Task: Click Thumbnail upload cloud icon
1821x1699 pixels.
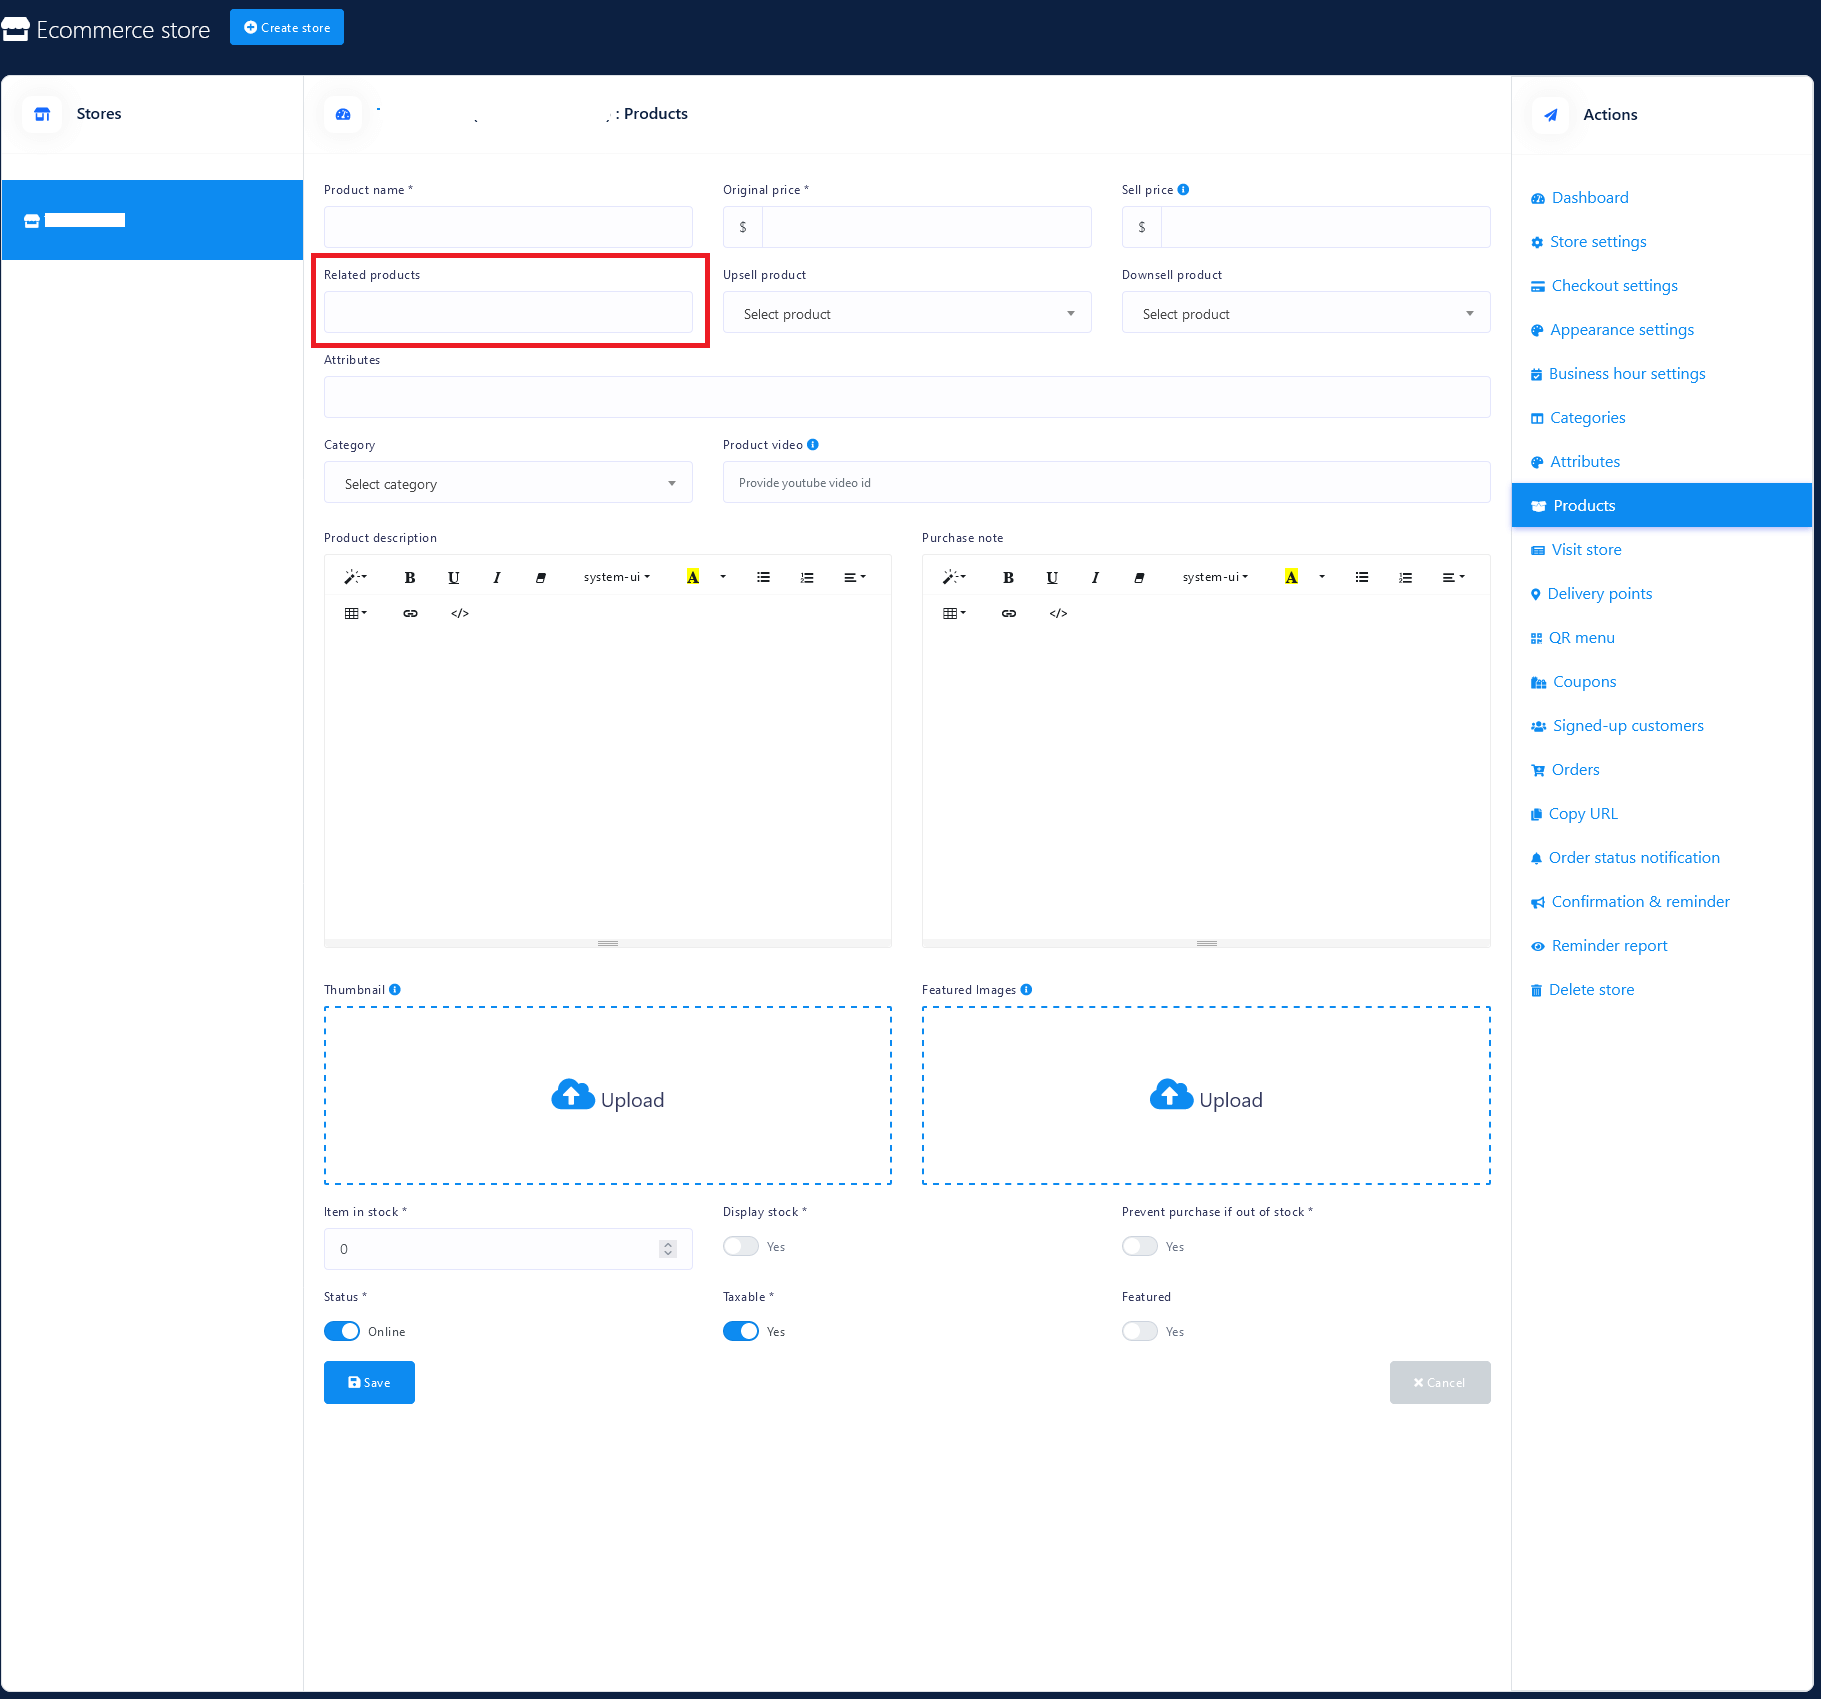Action: click(x=572, y=1096)
